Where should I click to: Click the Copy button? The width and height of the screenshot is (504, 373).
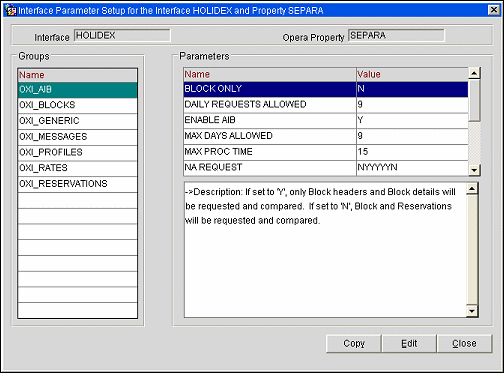pyautogui.click(x=354, y=344)
